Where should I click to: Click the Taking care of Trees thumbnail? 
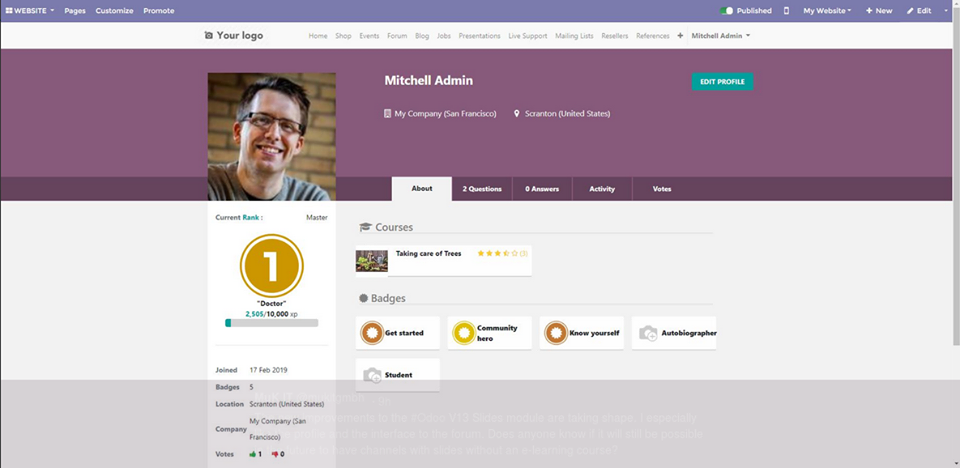pos(372,261)
